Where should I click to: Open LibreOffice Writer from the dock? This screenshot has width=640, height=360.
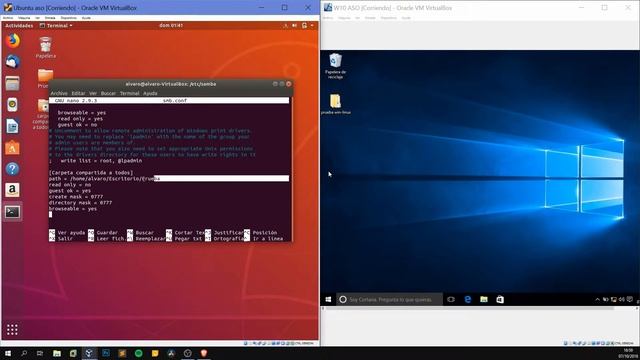[x=13, y=127]
